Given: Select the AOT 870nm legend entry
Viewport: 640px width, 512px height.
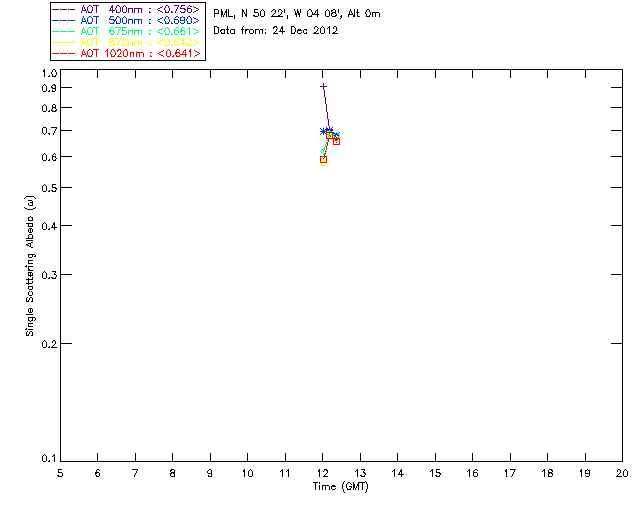Looking at the screenshot, I should 127,42.
